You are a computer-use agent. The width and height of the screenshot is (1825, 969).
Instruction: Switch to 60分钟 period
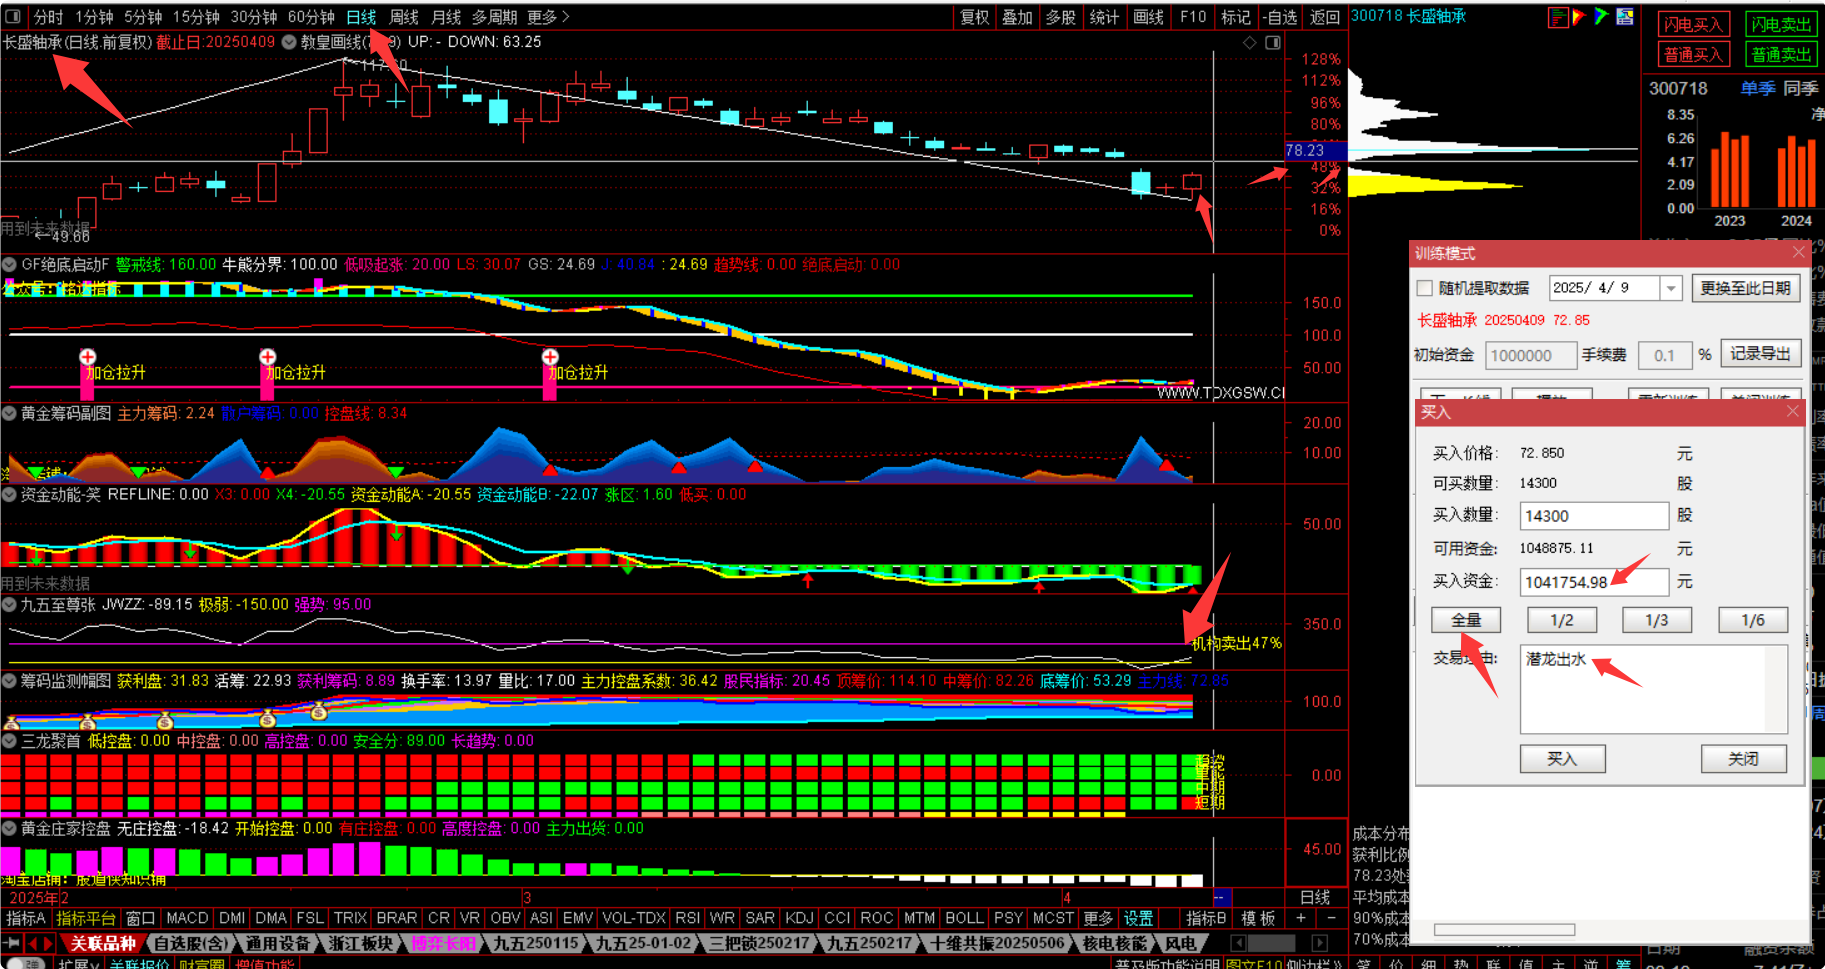coord(311,17)
